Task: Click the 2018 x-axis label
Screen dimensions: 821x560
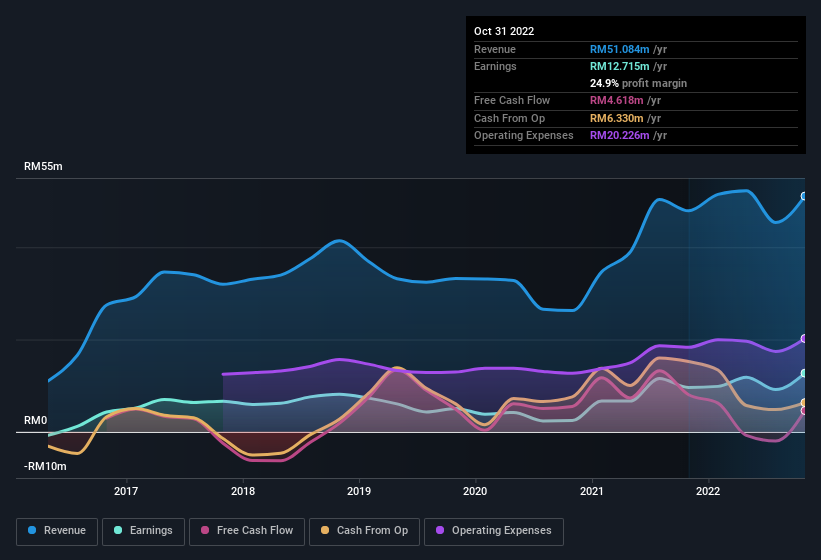Action: pyautogui.click(x=243, y=491)
